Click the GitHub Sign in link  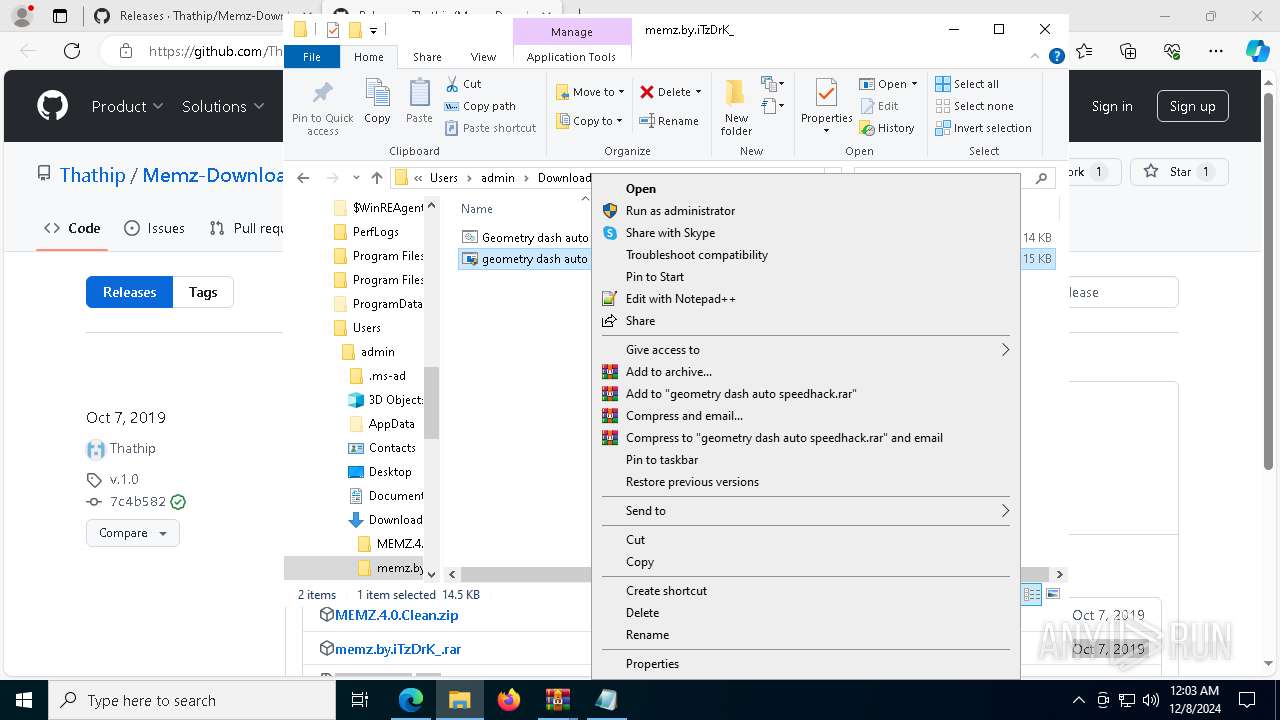1112,106
